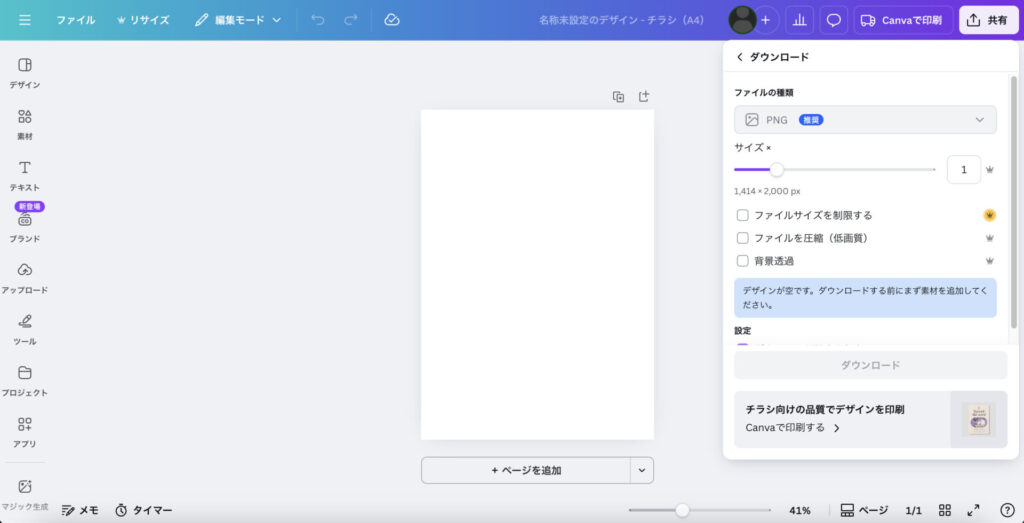1024x523 pixels.
Task: Open the analytics bar chart icon
Action: coord(799,20)
